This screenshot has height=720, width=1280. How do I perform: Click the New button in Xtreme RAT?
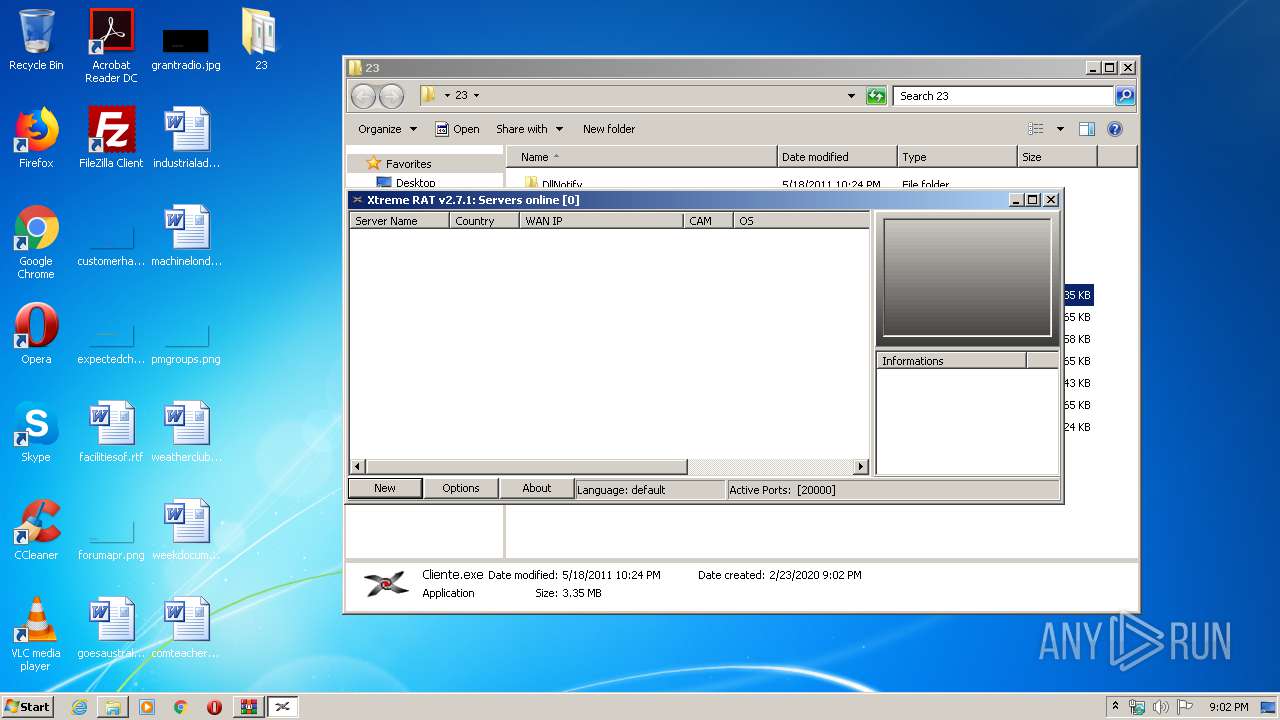click(385, 488)
